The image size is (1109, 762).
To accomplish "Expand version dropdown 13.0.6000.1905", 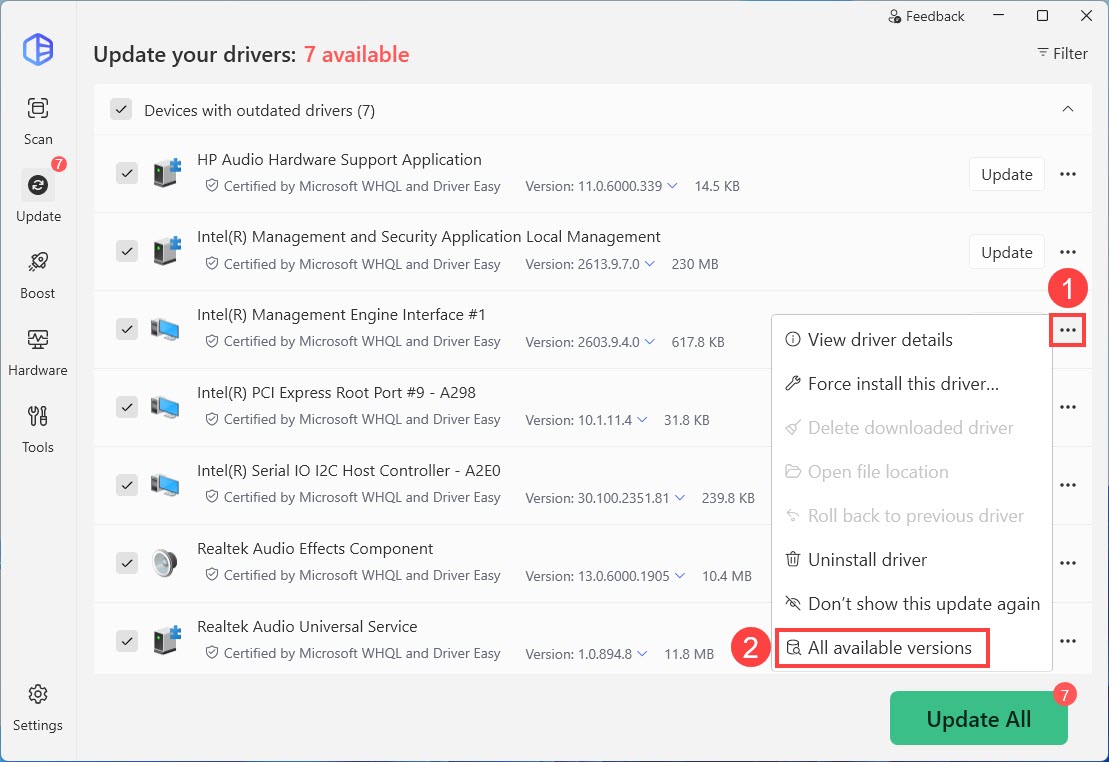I will click(x=680, y=575).
